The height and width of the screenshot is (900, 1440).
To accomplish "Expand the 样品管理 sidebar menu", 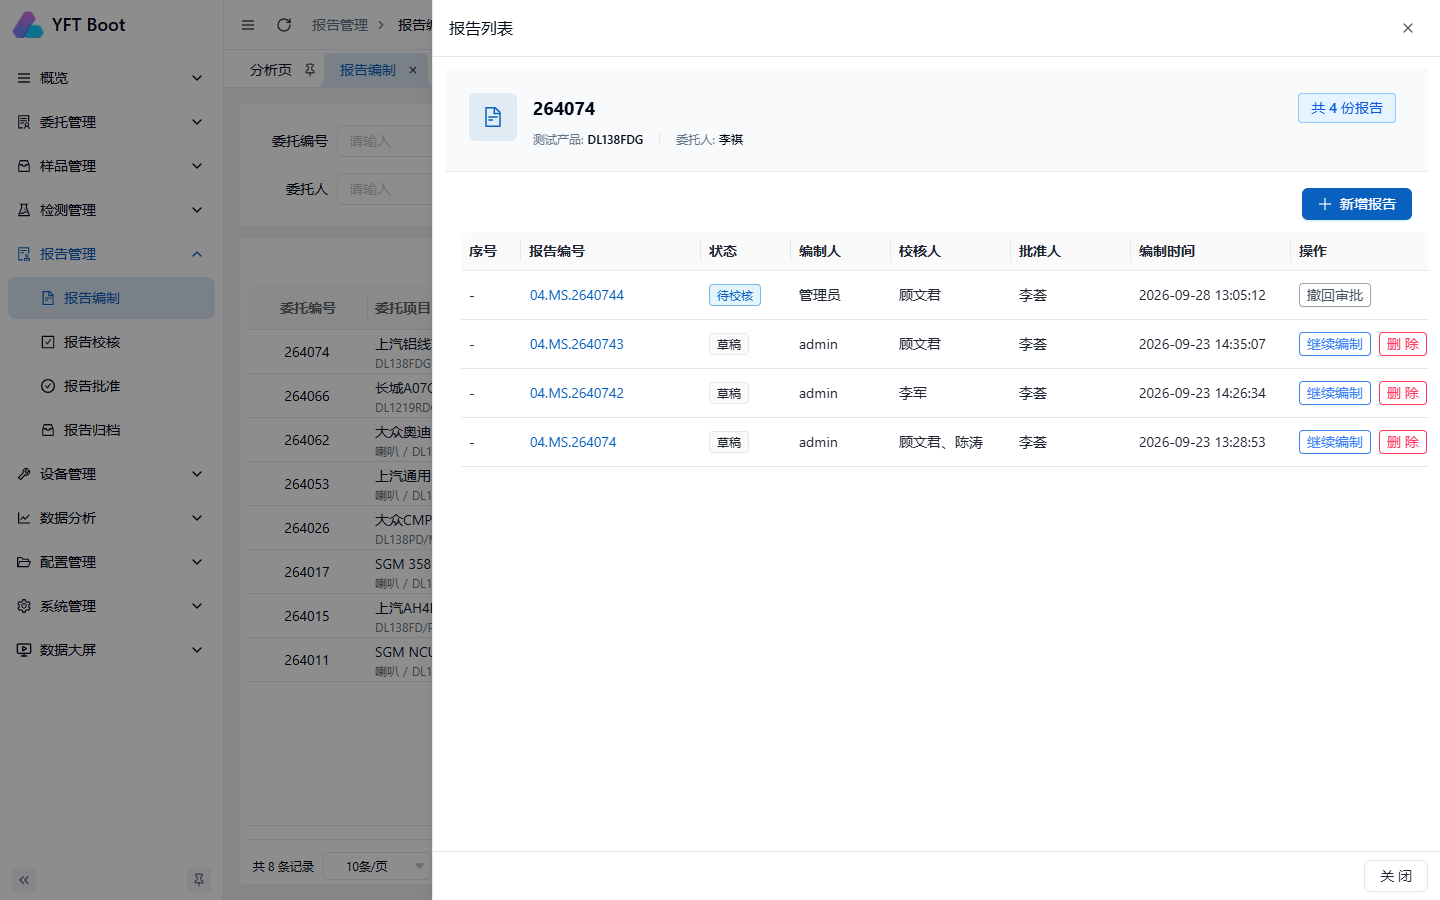I will click(x=112, y=166).
